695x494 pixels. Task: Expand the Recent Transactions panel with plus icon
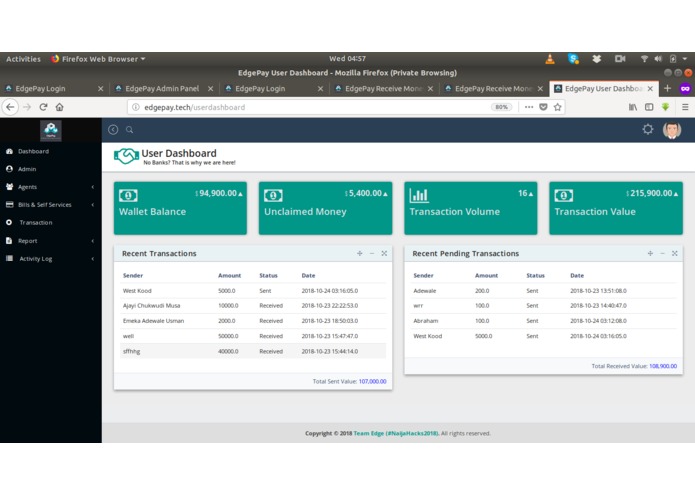[x=359, y=253]
